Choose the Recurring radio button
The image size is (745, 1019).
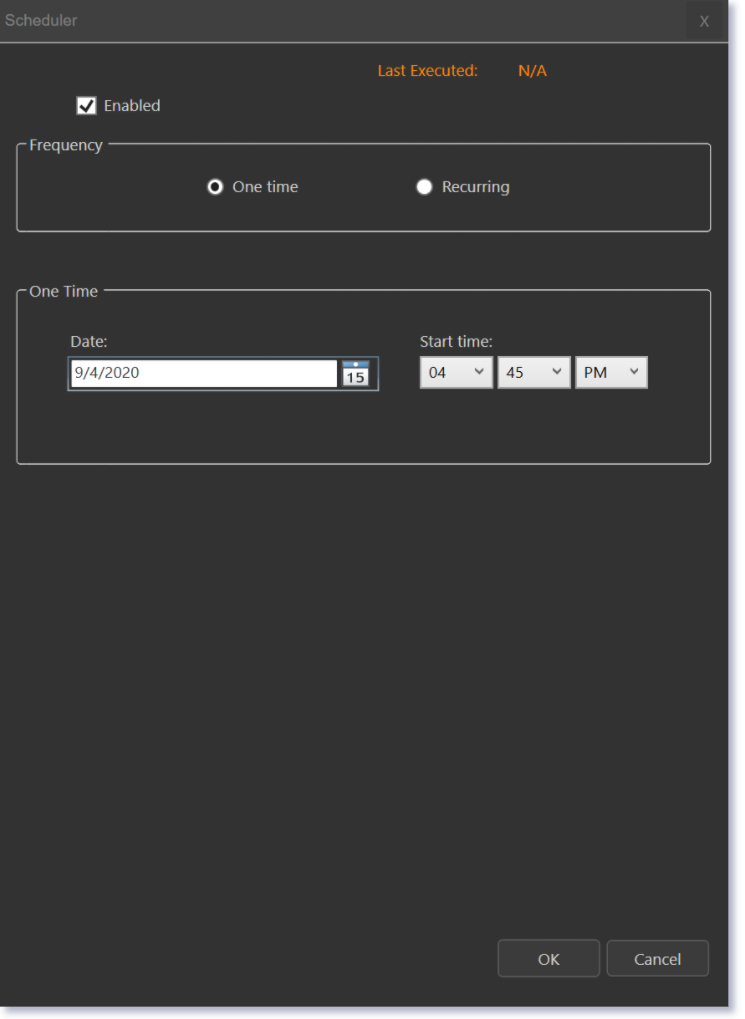(424, 187)
